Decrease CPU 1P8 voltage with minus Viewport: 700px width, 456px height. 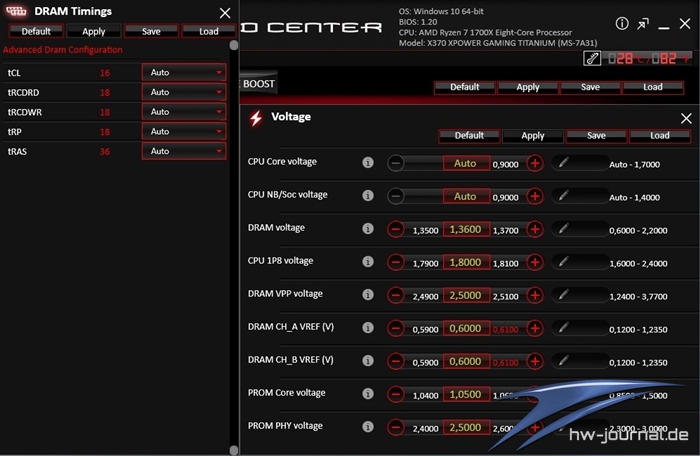(396, 263)
